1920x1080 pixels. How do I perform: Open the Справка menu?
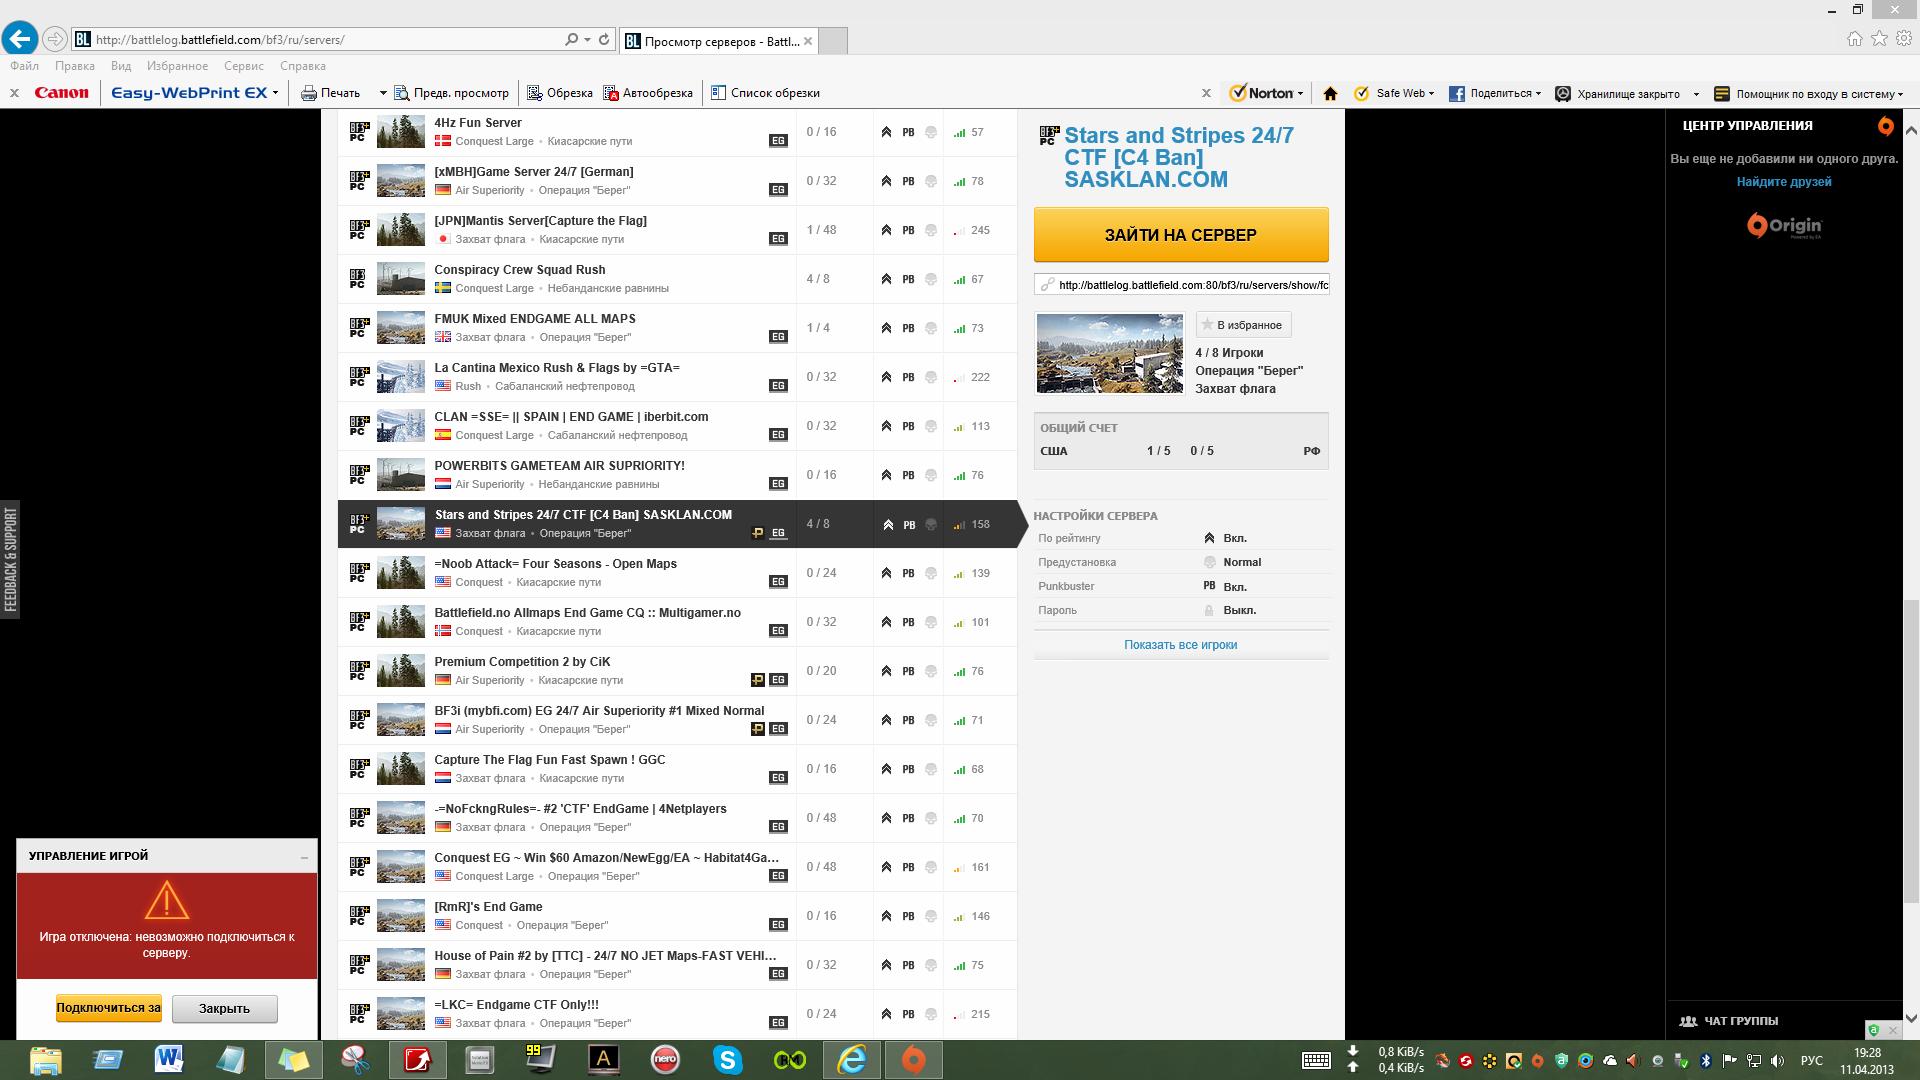[x=303, y=66]
